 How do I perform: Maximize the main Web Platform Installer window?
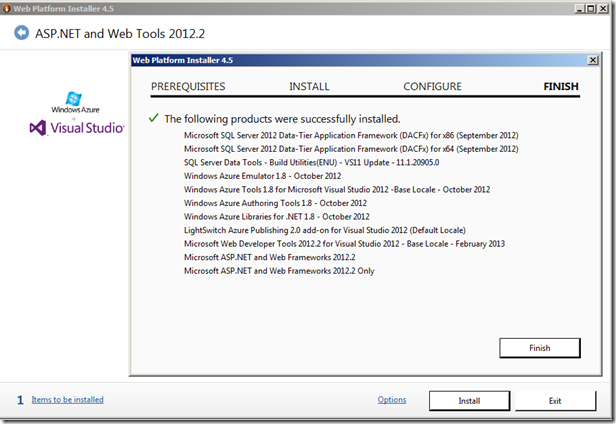(x=591, y=8)
